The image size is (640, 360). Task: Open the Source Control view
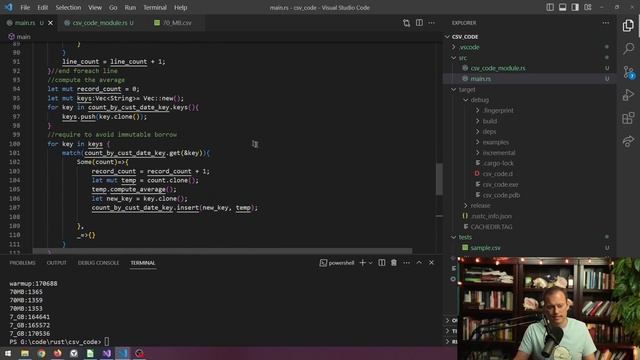click(628, 72)
